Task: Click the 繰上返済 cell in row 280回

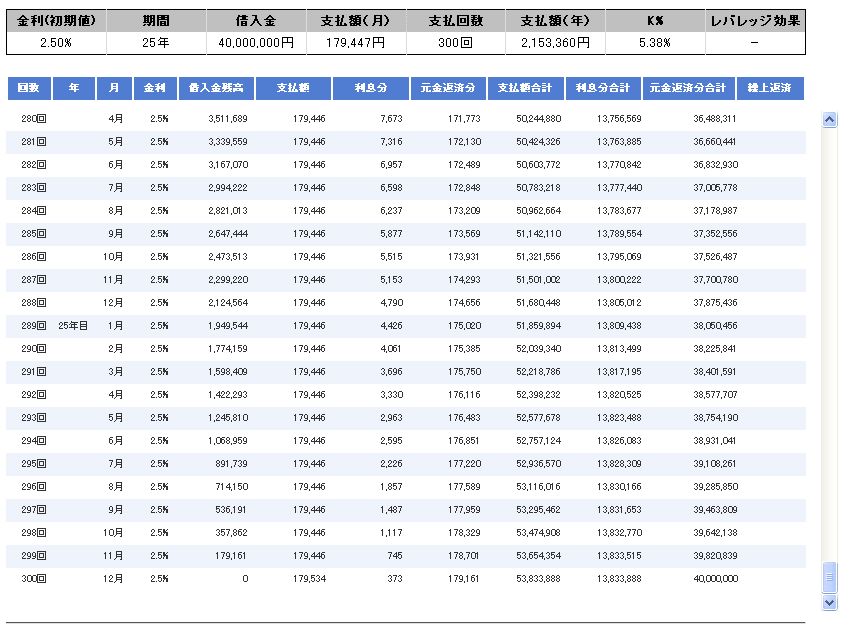Action: (770, 118)
